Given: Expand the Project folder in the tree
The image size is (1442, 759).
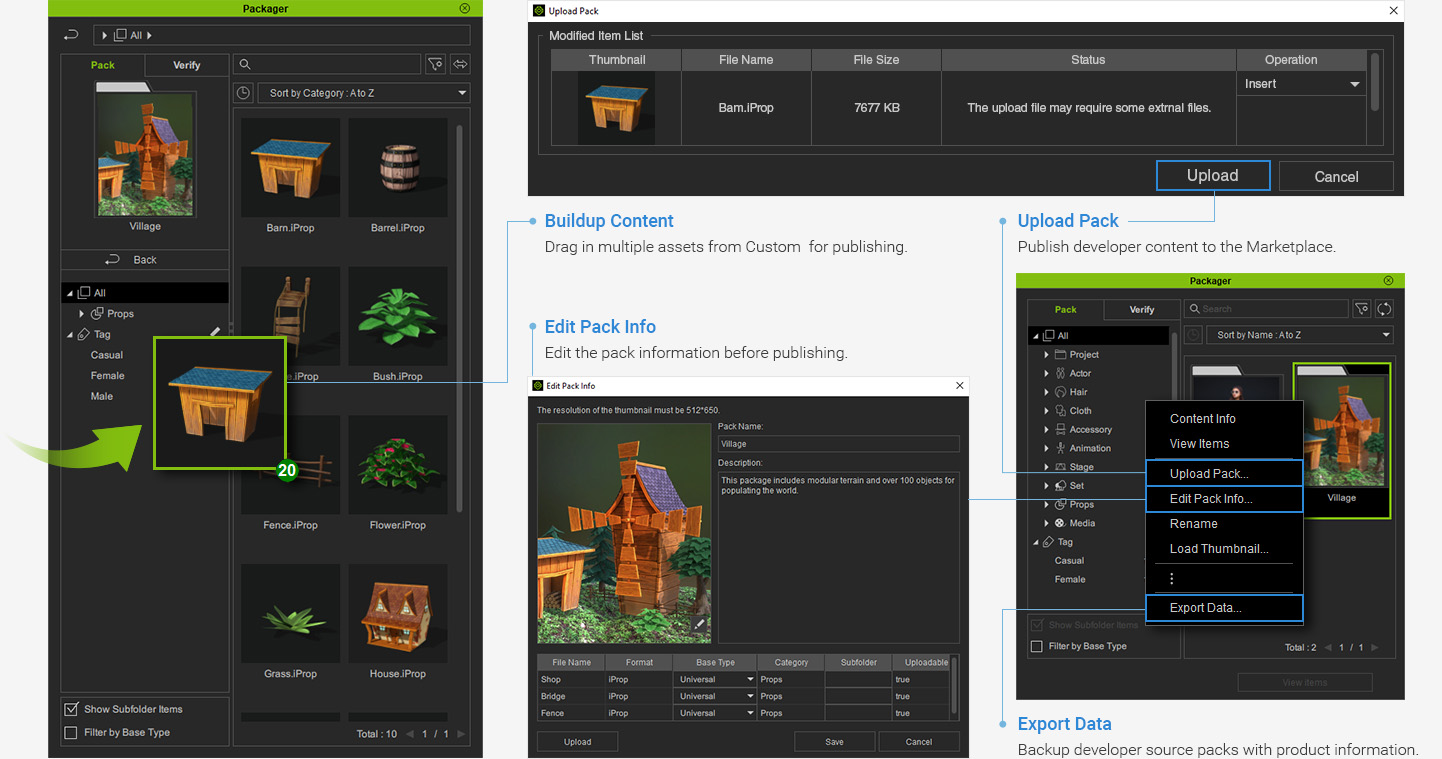Looking at the screenshot, I should click(x=1047, y=355).
